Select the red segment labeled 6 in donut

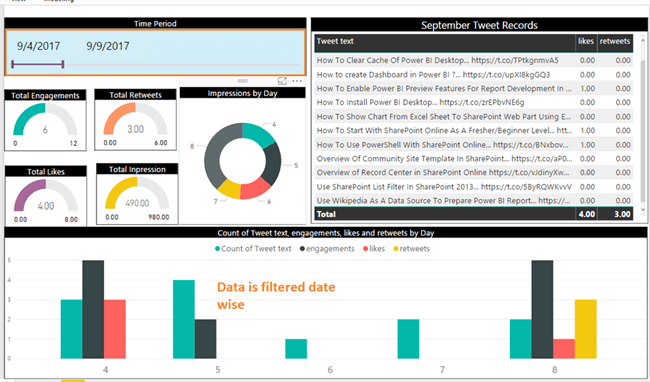click(254, 189)
